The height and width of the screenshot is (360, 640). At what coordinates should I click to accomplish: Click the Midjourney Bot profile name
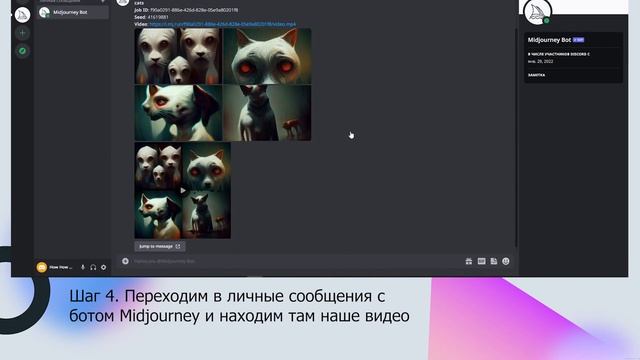(549, 40)
